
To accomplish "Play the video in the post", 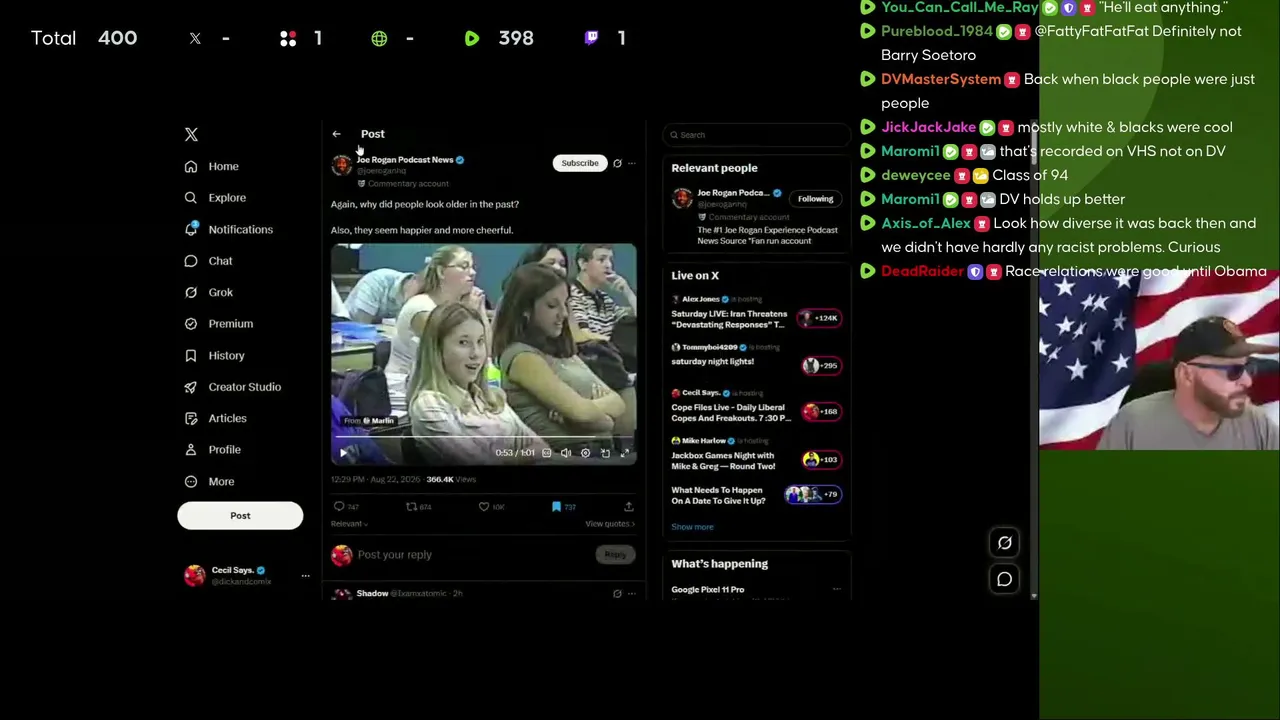I will [x=343, y=453].
